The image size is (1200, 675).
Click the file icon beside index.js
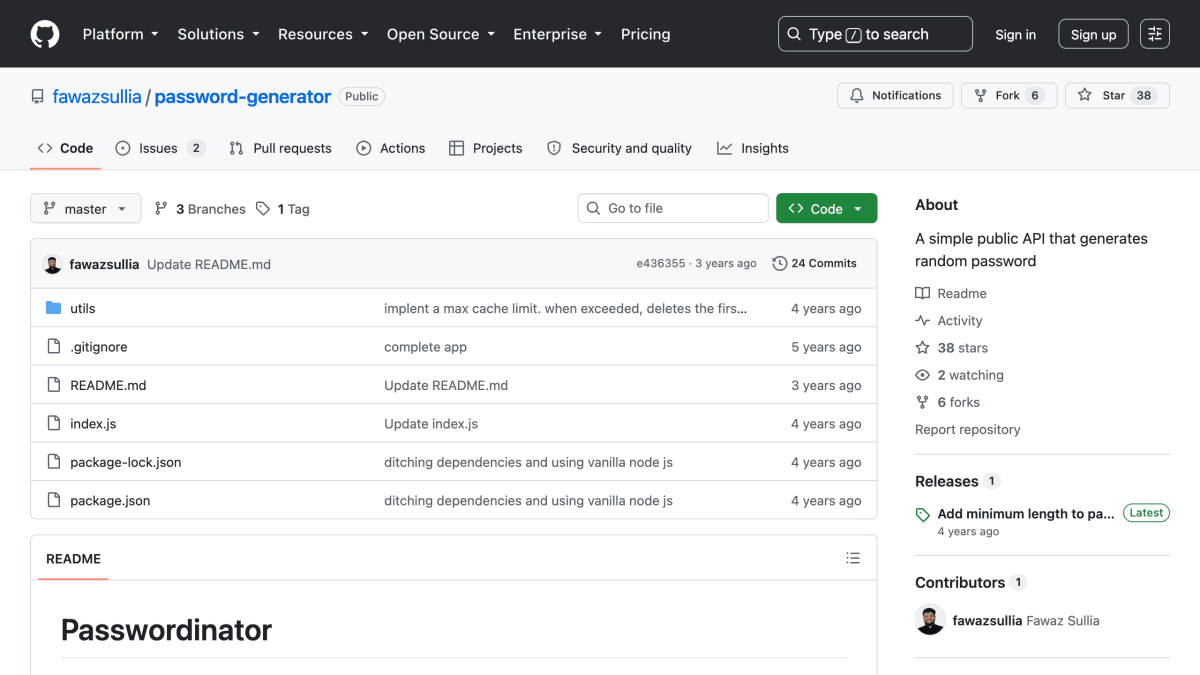coord(54,423)
